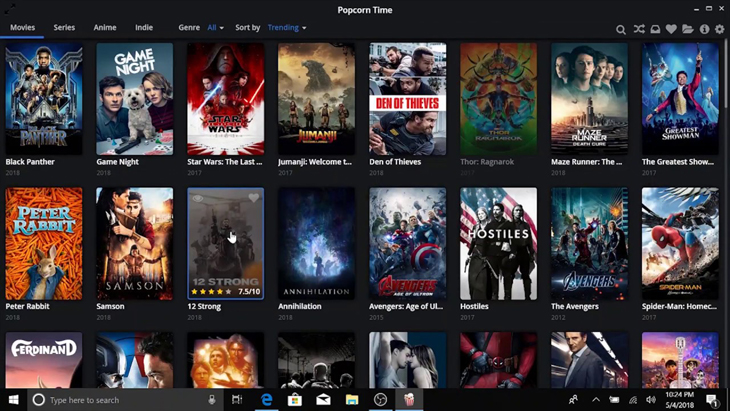Open the Hostiles poster
The height and width of the screenshot is (411, 730).
click(x=499, y=243)
